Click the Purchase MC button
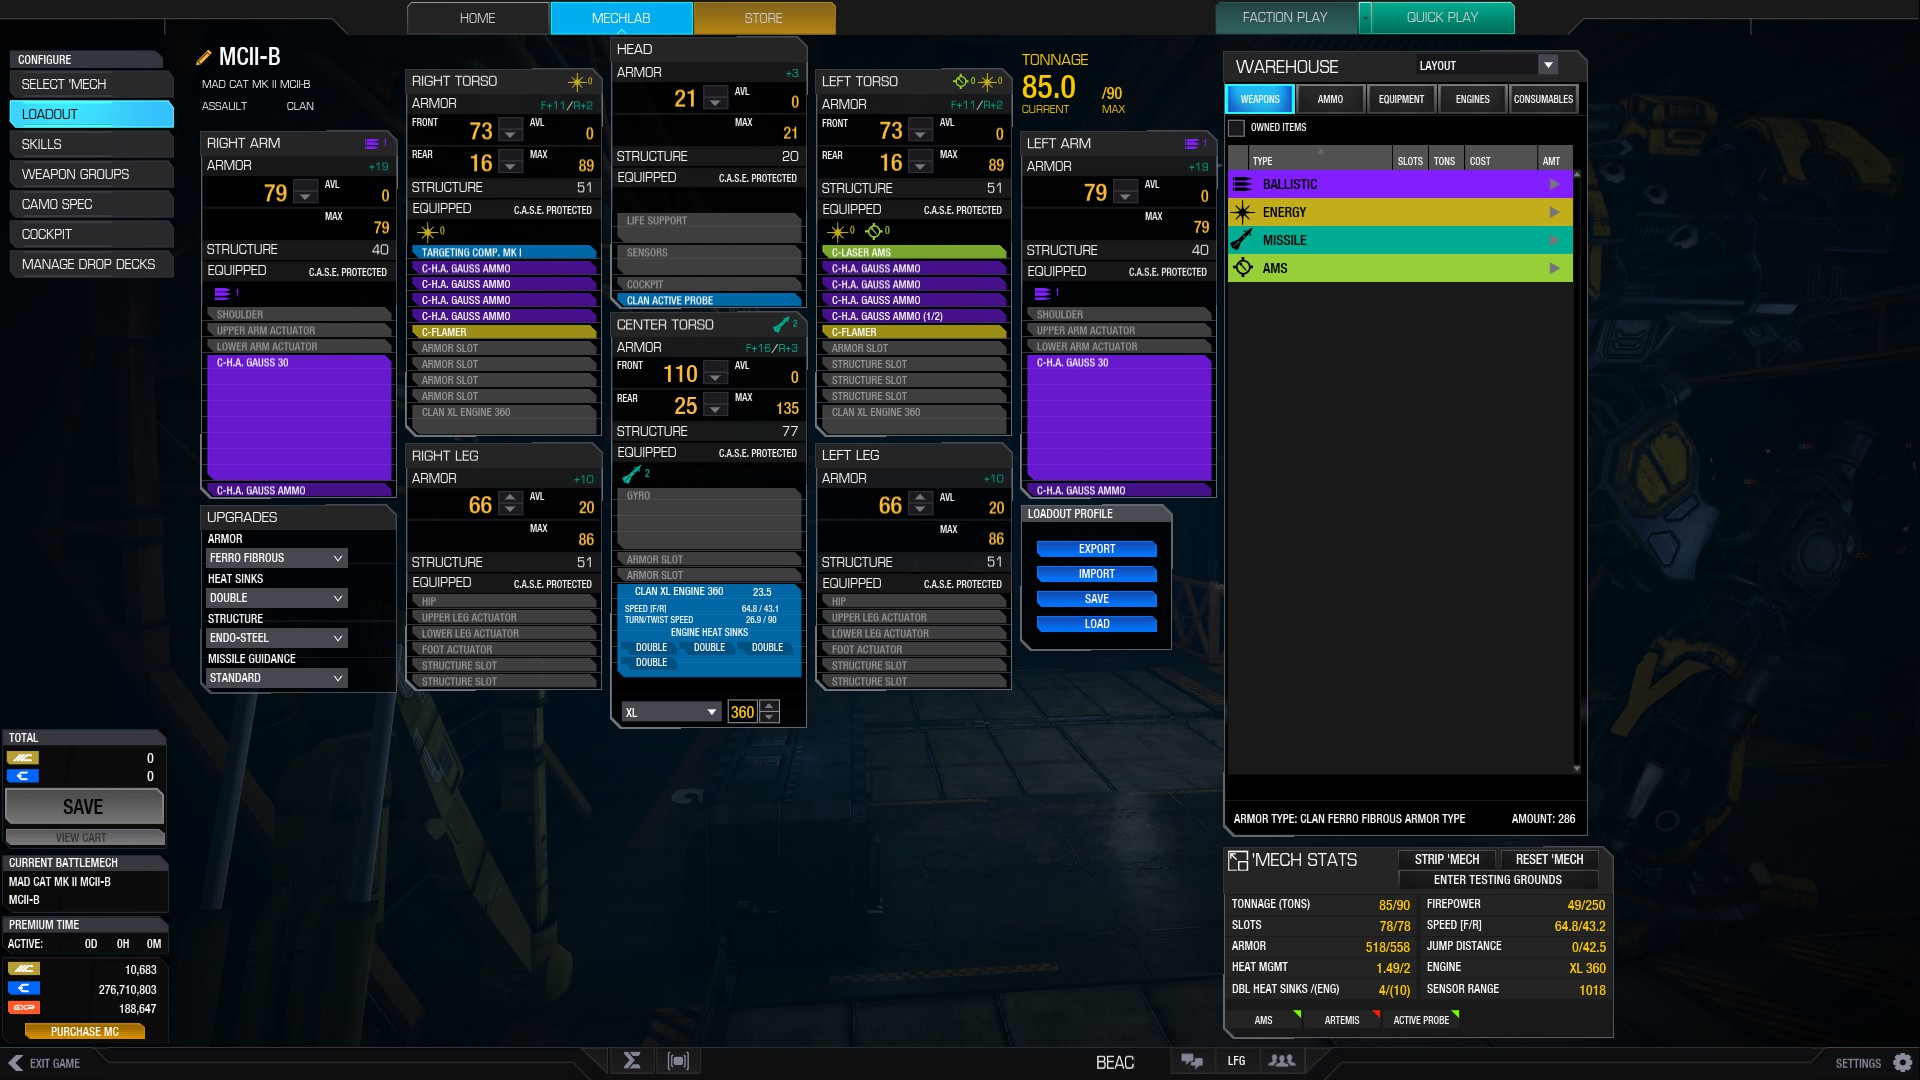This screenshot has height=1080, width=1920. [85, 1031]
